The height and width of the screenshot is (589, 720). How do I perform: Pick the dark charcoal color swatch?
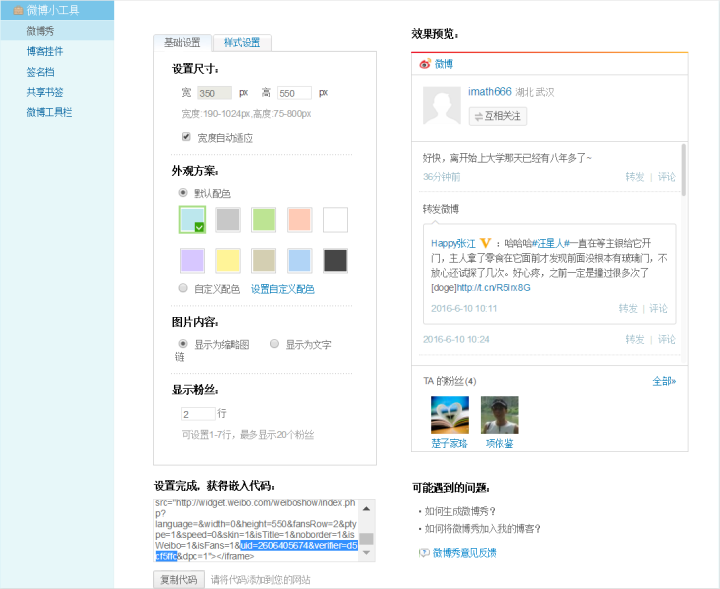335,261
